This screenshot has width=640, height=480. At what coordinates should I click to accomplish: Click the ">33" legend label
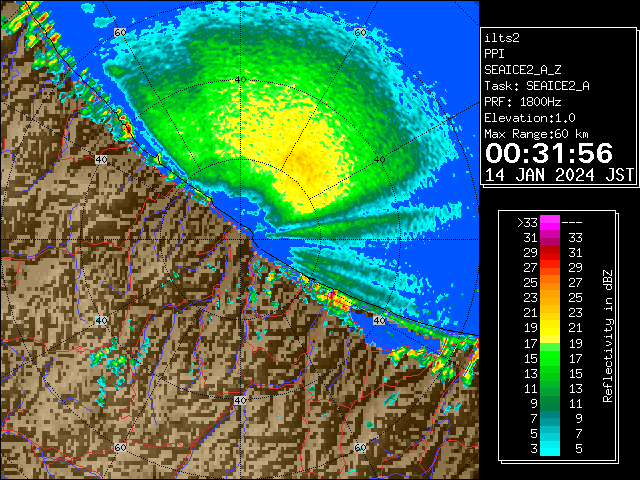pos(527,223)
